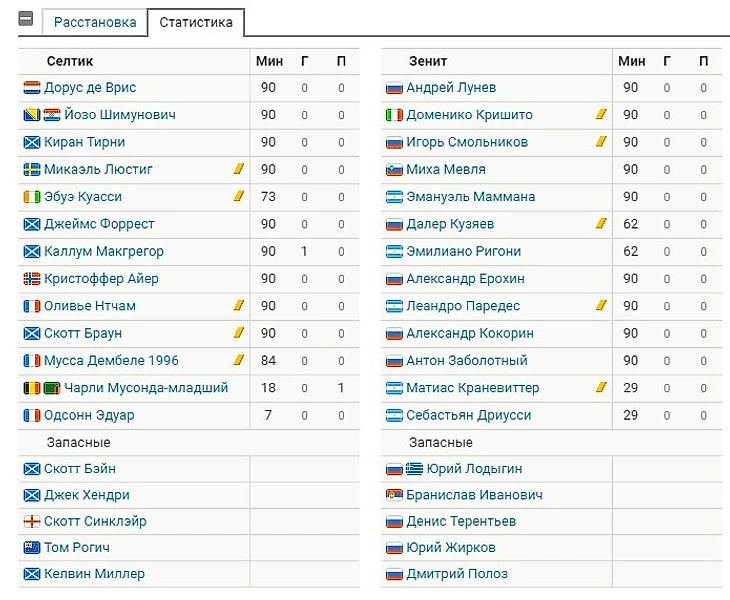
Task: Switch to the Расстановка tab
Action: 95,22
